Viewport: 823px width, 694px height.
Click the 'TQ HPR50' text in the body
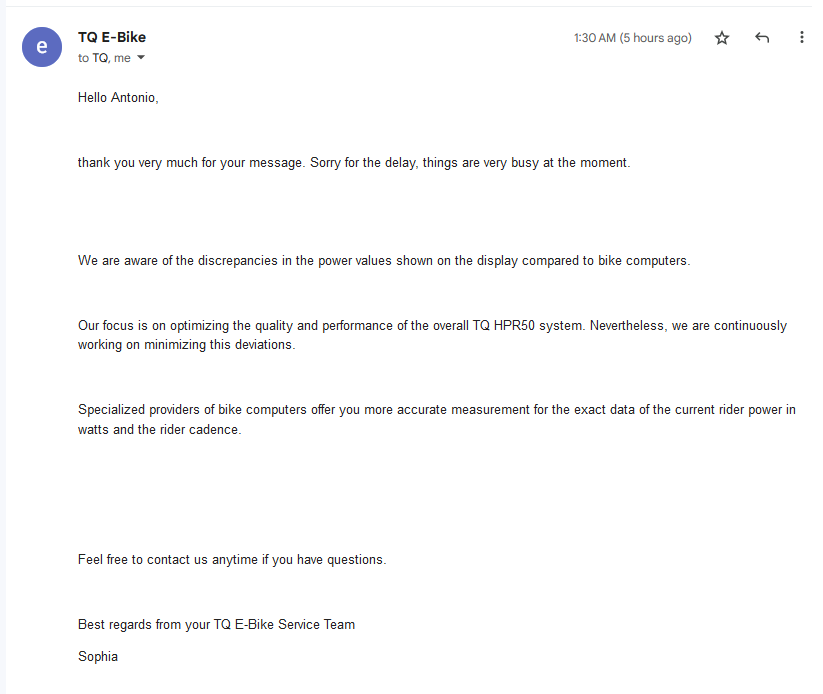(503, 326)
